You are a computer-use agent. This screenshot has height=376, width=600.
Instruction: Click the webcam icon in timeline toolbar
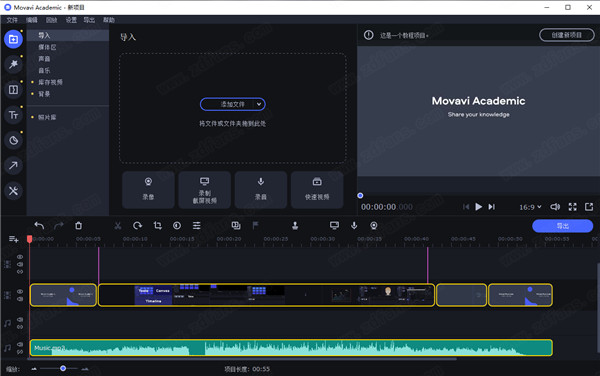374,226
